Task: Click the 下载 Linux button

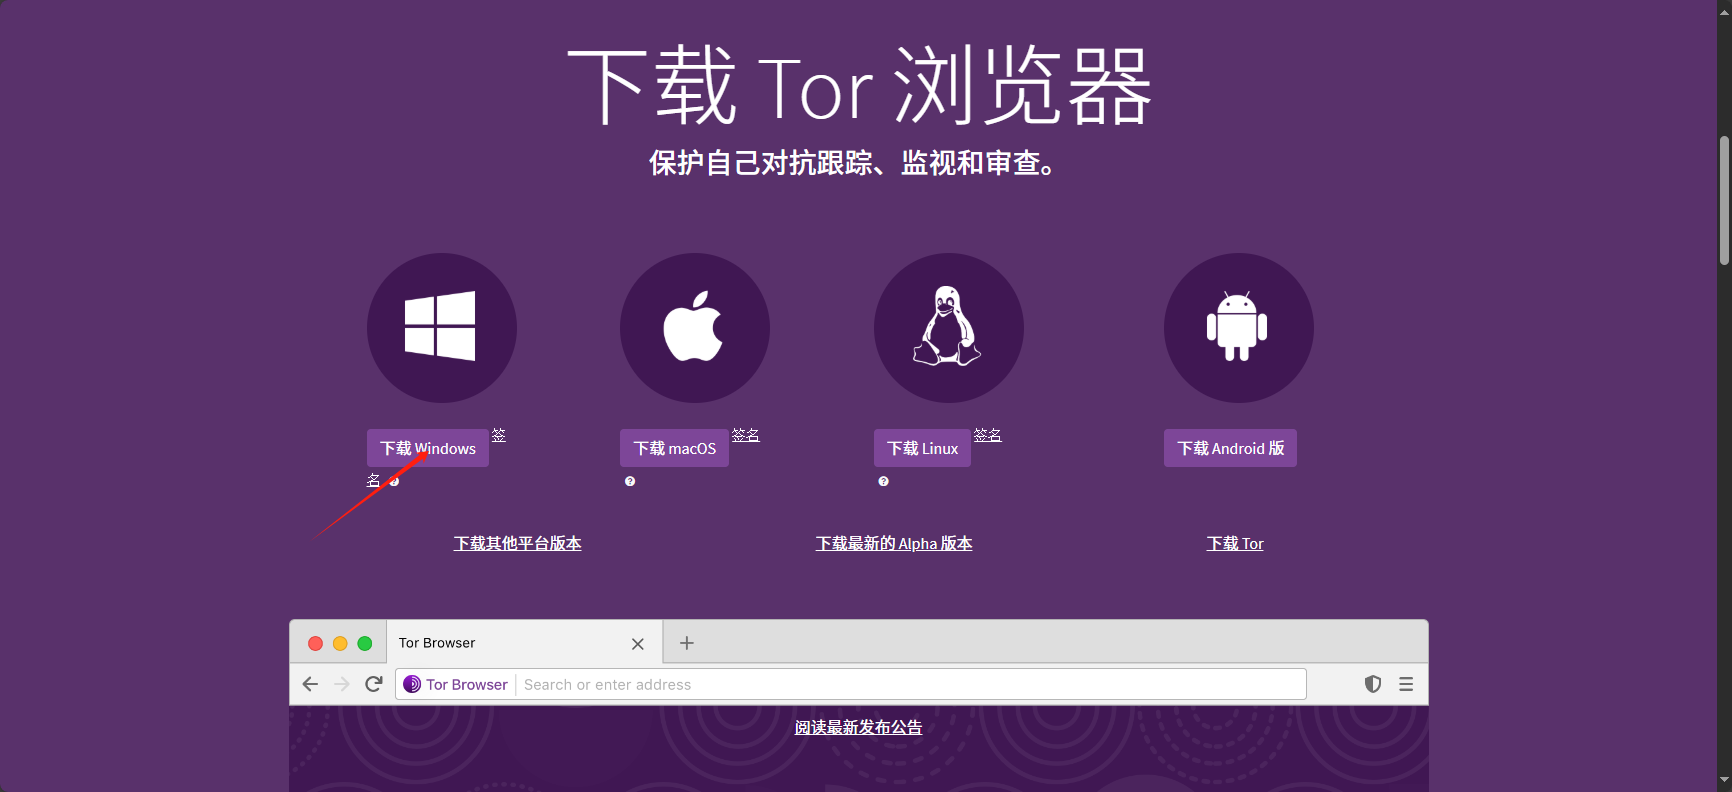Action: (922, 448)
